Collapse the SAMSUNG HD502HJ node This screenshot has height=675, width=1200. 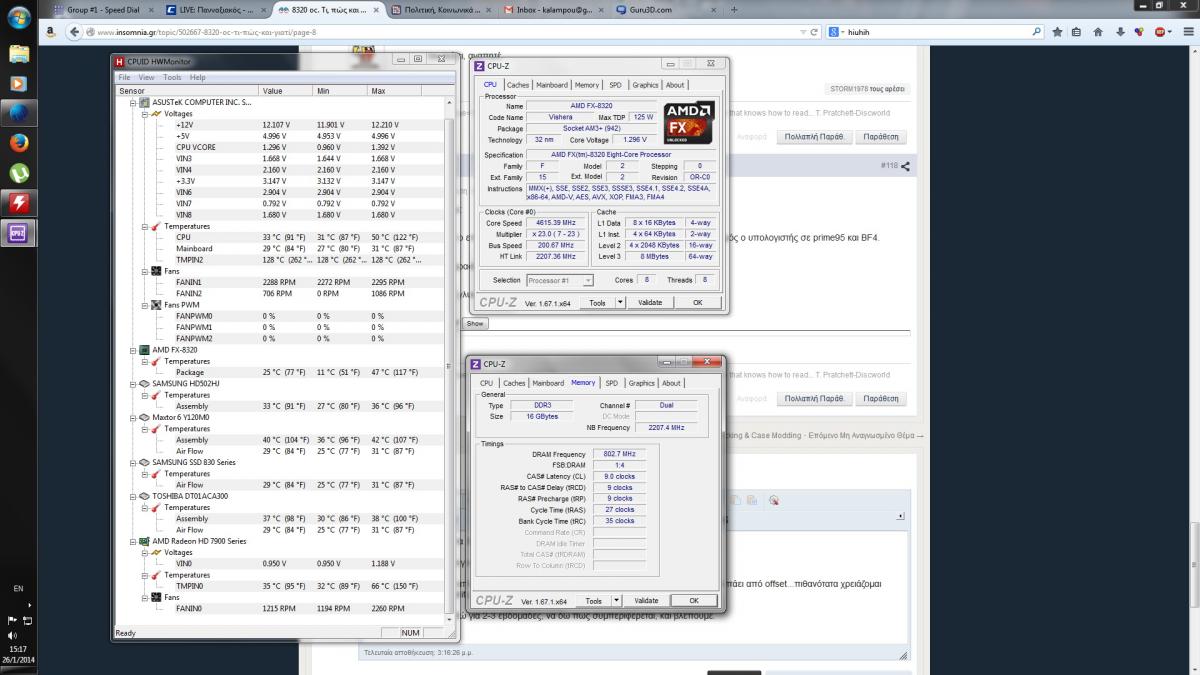[x=134, y=384]
